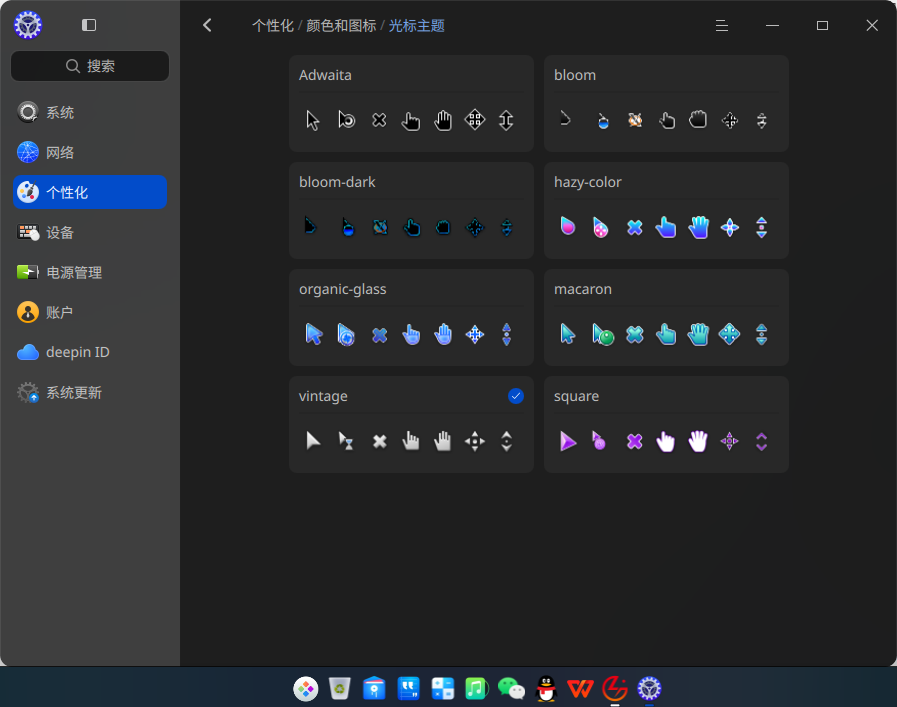Click the checkmark on the vintage theme

515,396
